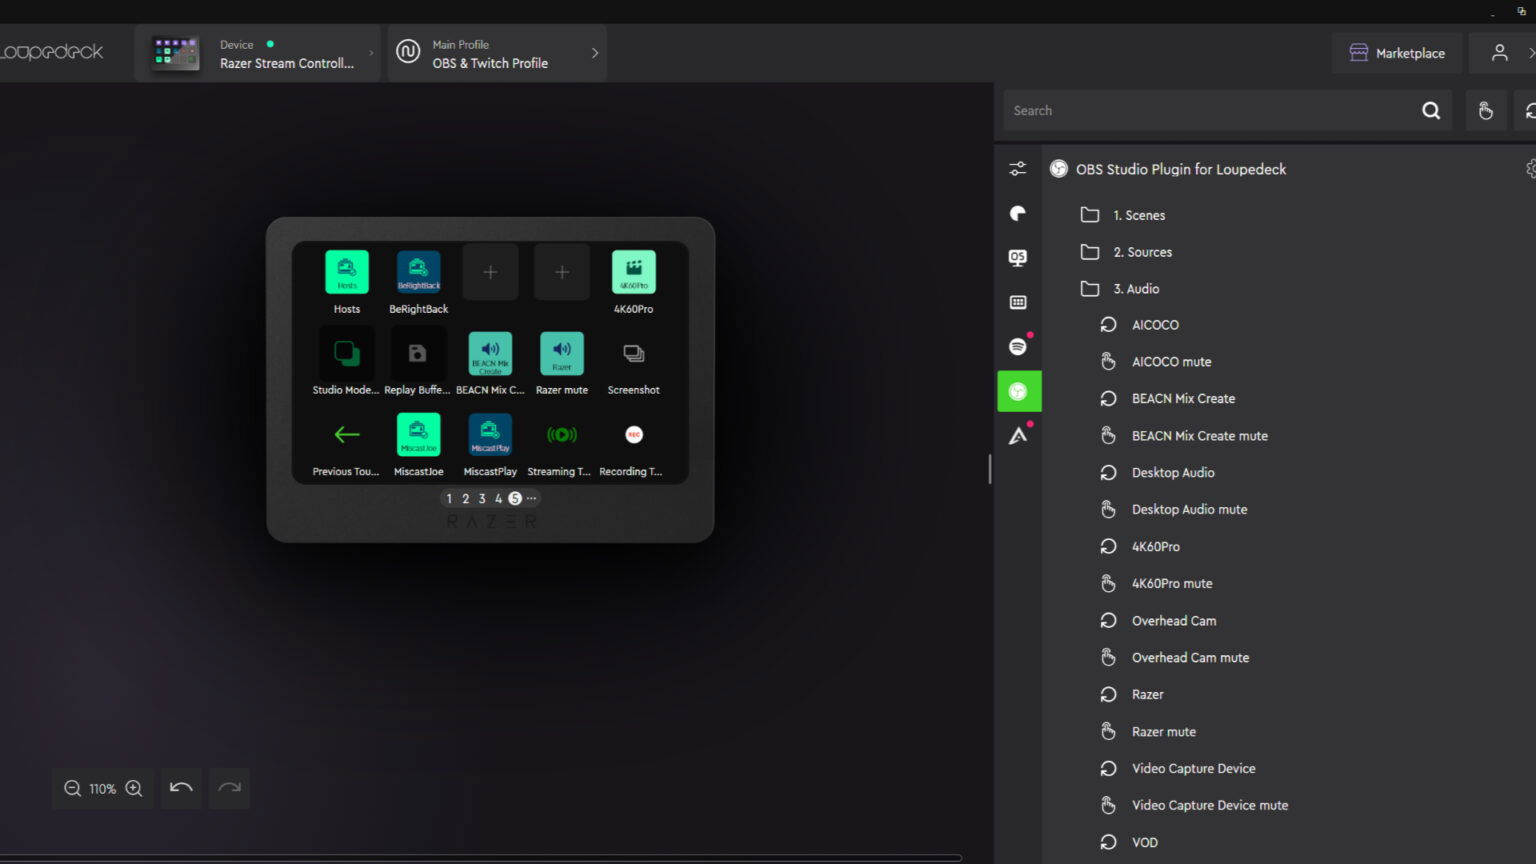Open the Device selector dropdown

(x=258, y=54)
